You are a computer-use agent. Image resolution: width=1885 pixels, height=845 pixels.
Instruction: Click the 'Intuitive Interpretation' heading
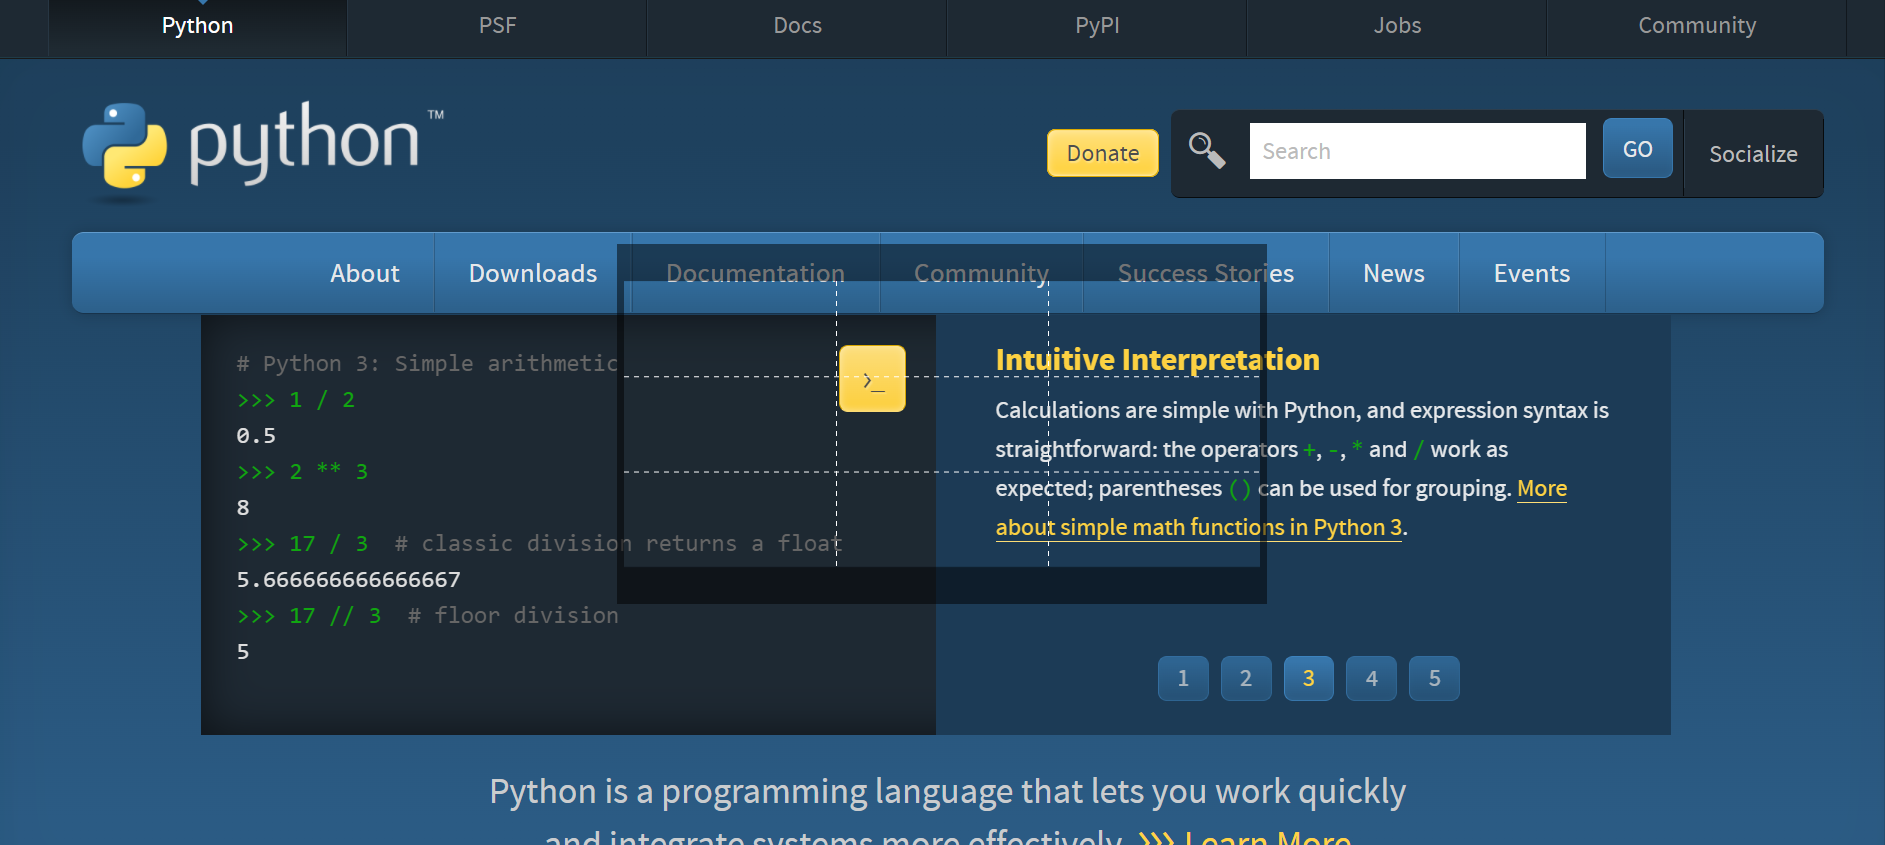1157,360
